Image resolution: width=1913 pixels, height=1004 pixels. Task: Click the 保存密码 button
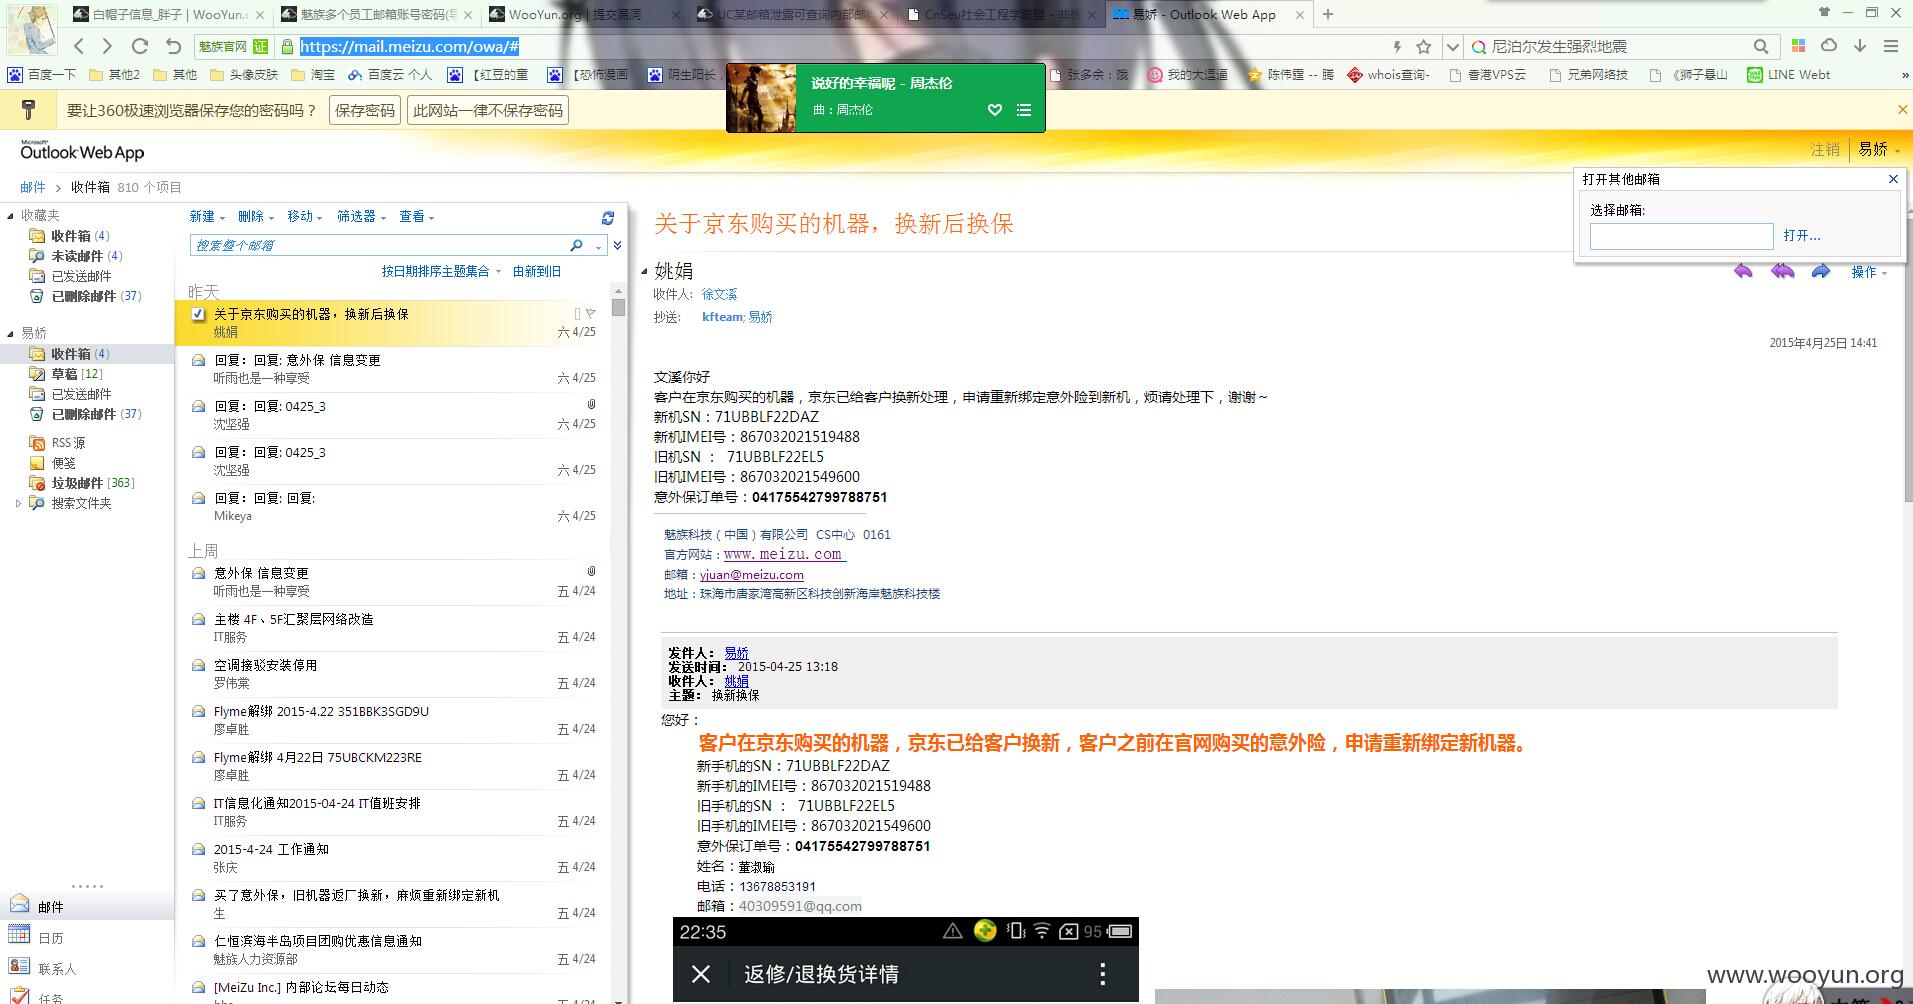pos(365,110)
